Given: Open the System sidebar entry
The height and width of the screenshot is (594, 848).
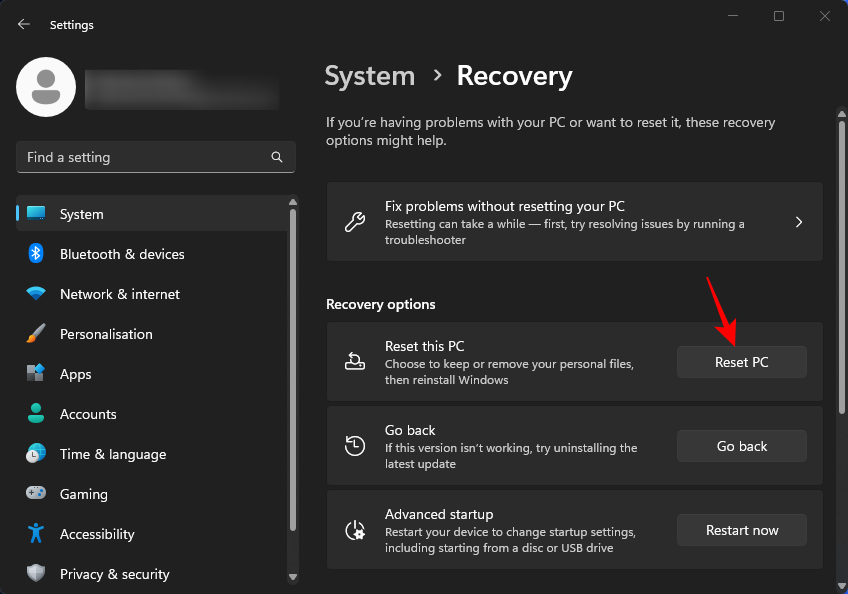Looking at the screenshot, I should [81, 214].
